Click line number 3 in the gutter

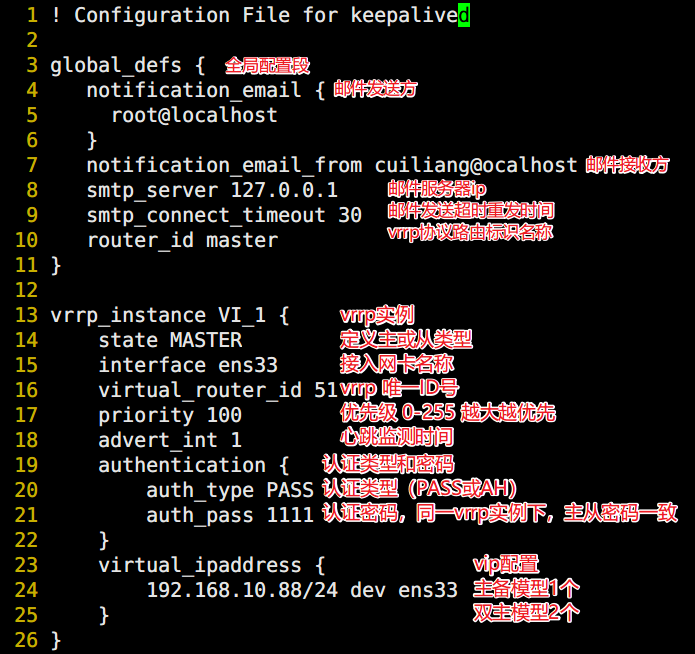click(x=32, y=65)
